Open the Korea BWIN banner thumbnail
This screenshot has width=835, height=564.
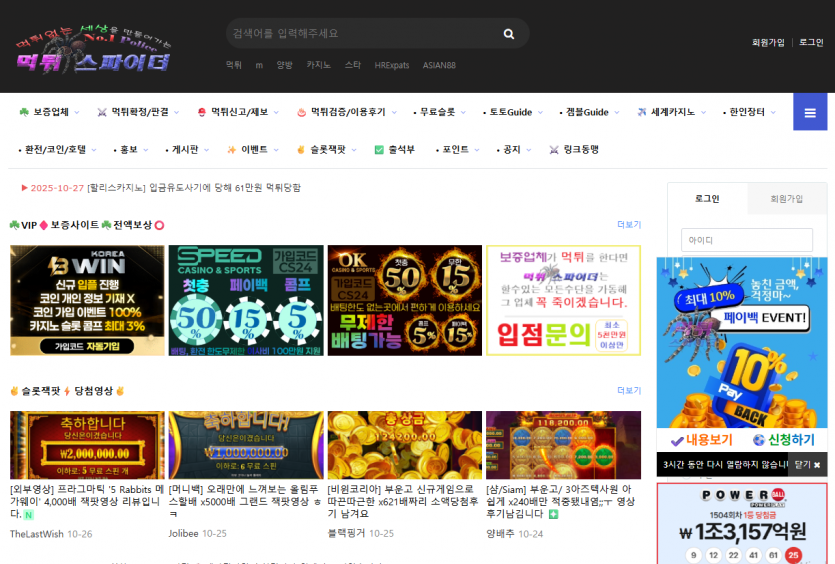[x=87, y=300]
